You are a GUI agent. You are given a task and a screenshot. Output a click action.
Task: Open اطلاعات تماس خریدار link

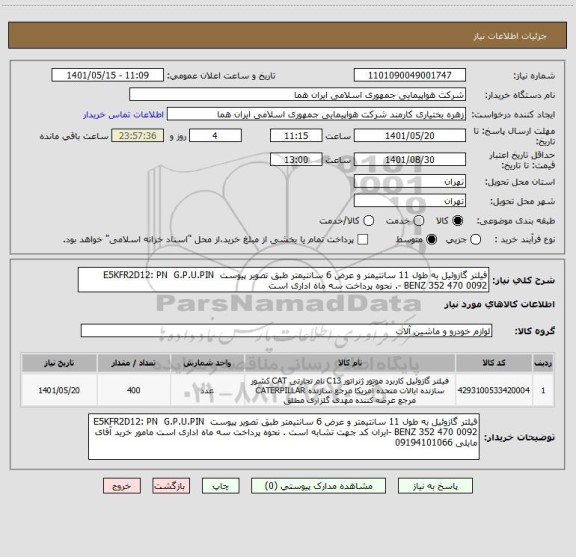click(x=123, y=115)
